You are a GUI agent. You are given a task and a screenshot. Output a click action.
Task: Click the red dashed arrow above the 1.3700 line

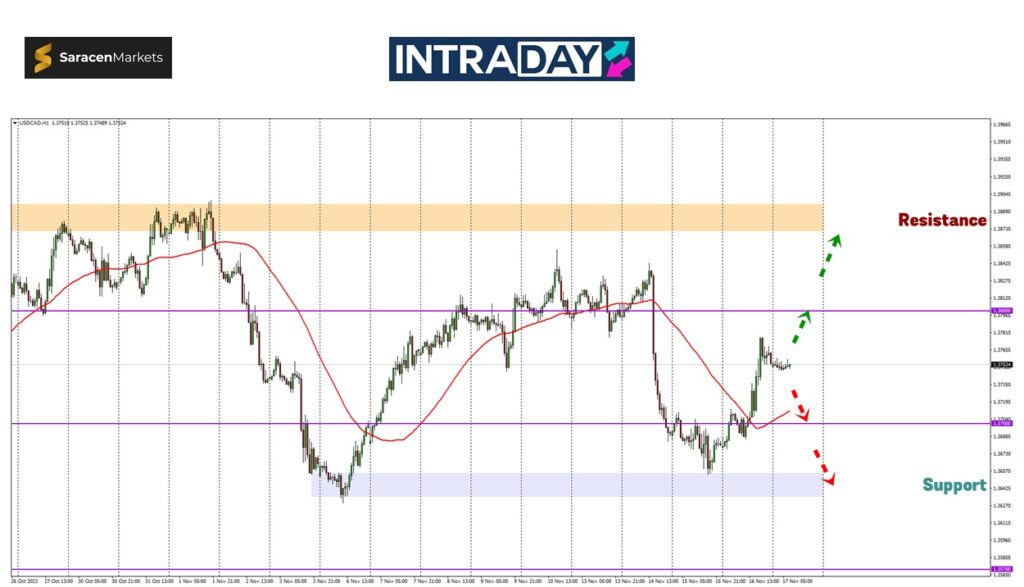799,407
